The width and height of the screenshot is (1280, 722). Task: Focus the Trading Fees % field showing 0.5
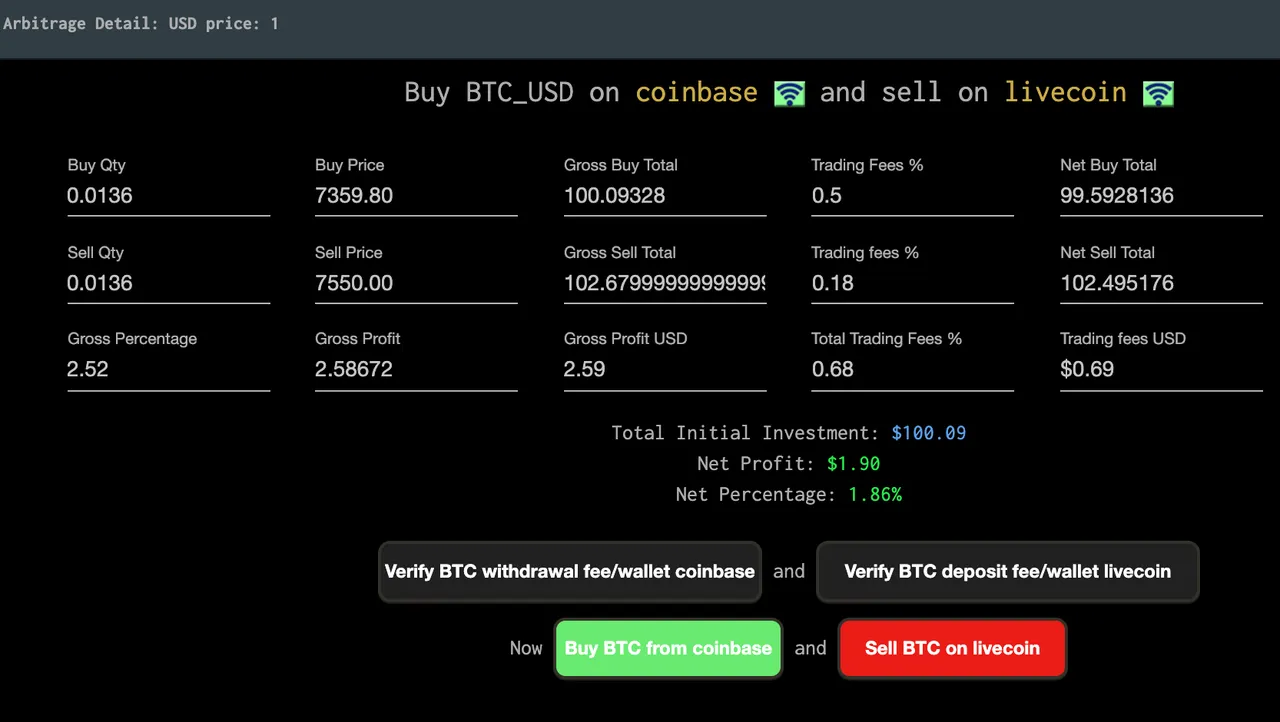[912, 196]
